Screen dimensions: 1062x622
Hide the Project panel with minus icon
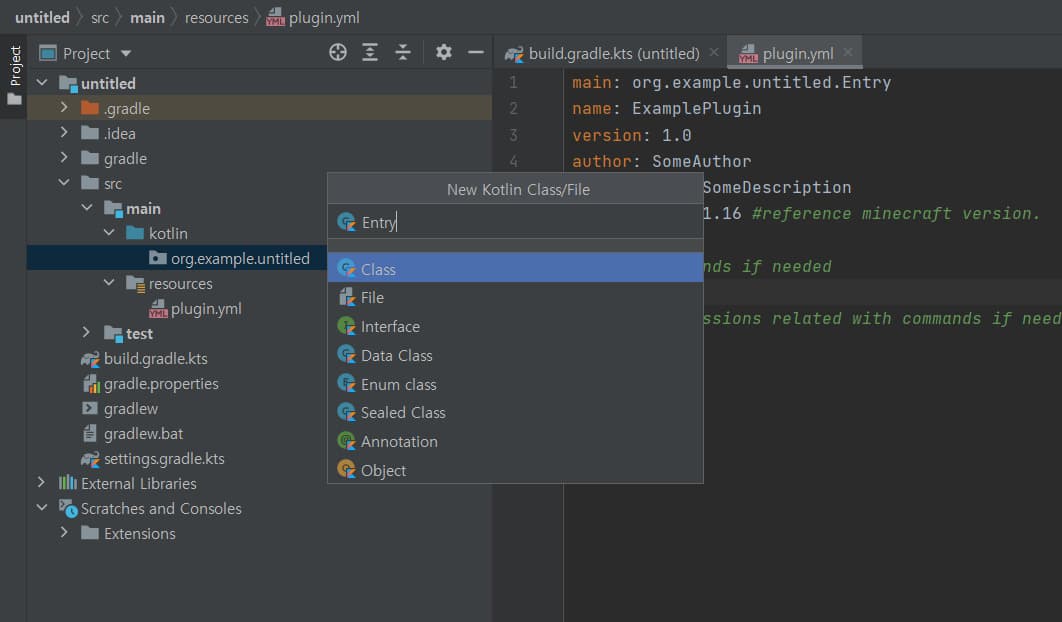click(x=476, y=53)
